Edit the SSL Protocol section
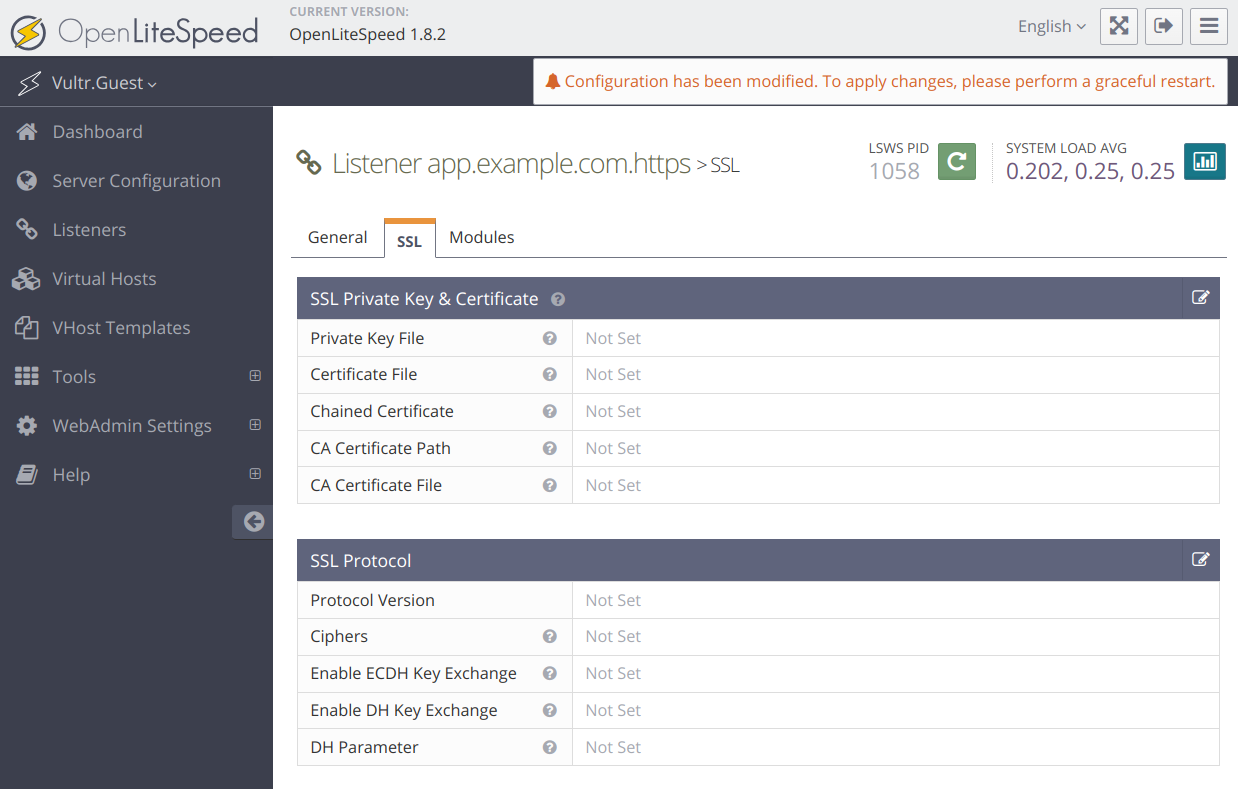1238x789 pixels. [x=1201, y=560]
